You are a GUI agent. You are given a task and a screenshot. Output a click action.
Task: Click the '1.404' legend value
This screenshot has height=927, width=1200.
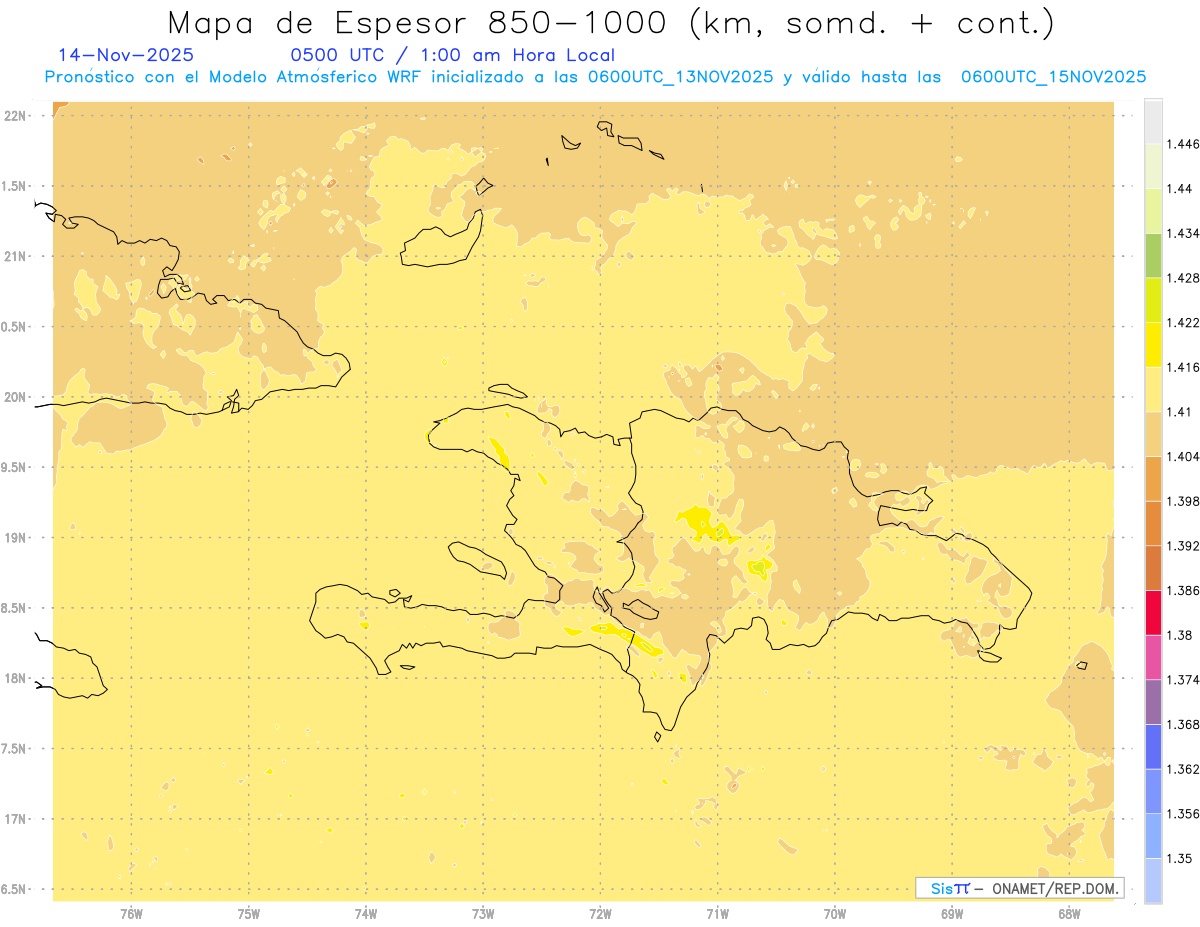point(1183,456)
